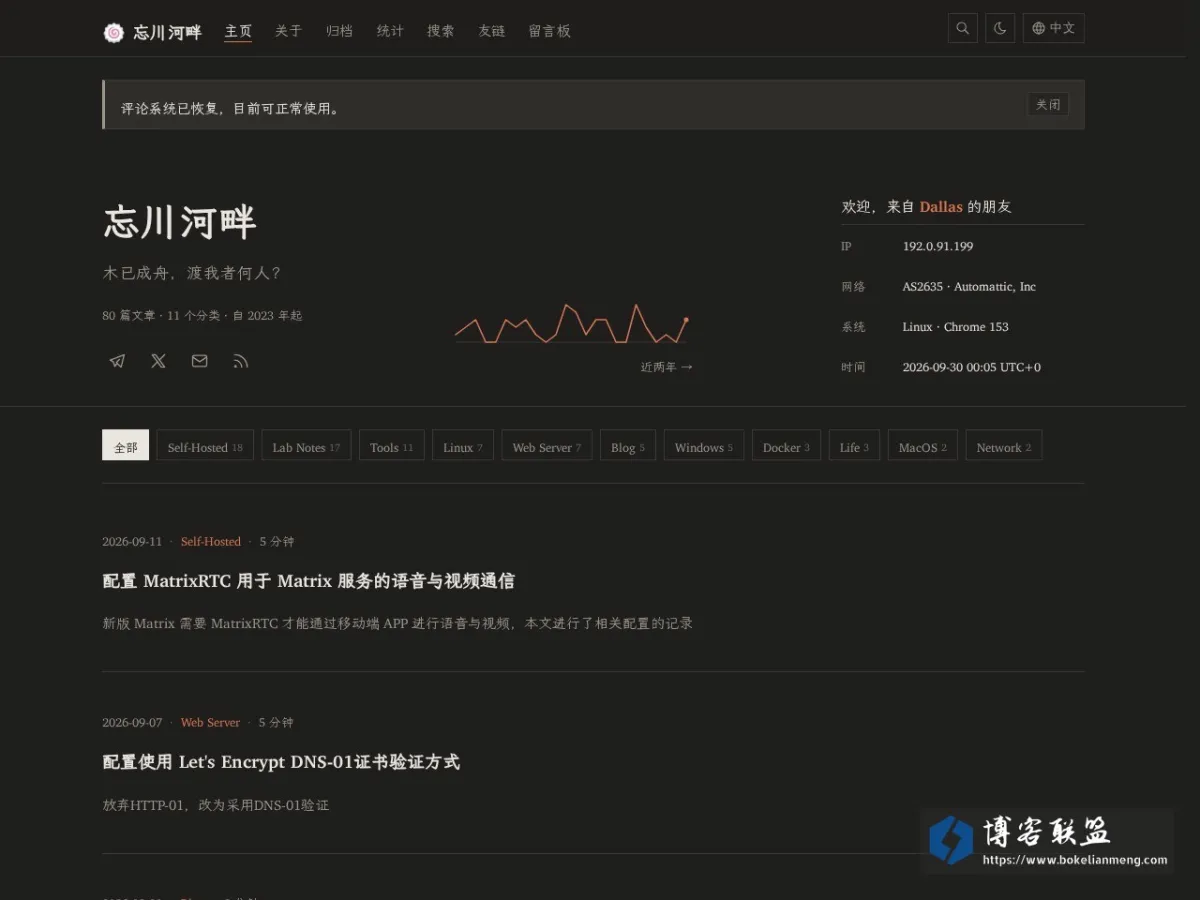1200x900 pixels.
Task: Open the MatrixRTC article title
Action: [308, 581]
